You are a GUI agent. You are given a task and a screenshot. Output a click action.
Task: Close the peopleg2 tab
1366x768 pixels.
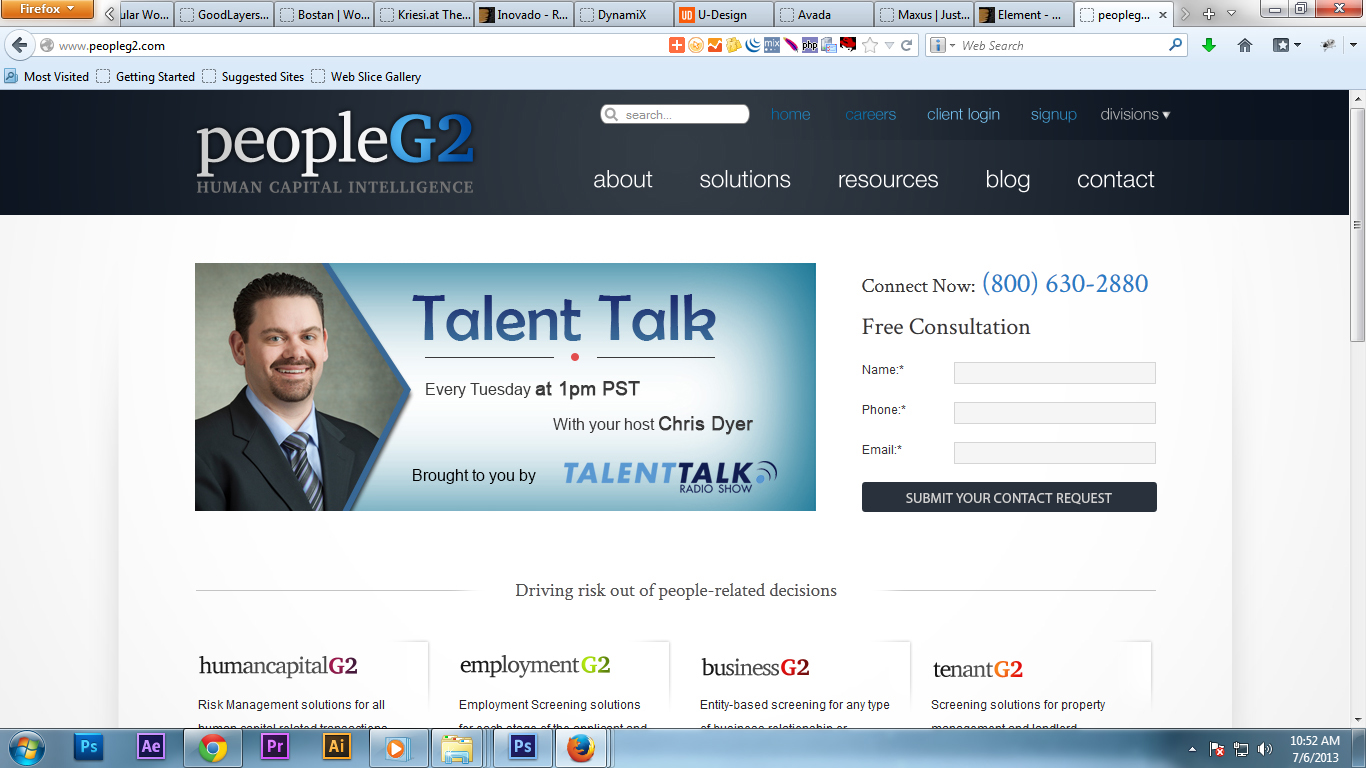click(x=1164, y=15)
